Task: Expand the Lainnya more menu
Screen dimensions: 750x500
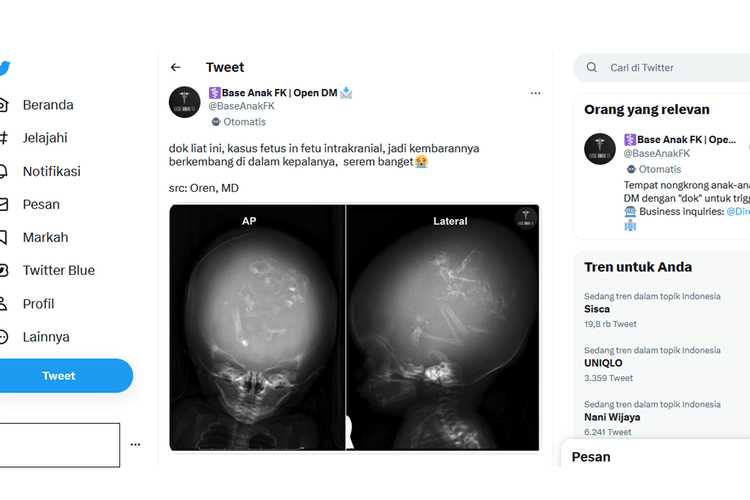Action: click(x=46, y=337)
